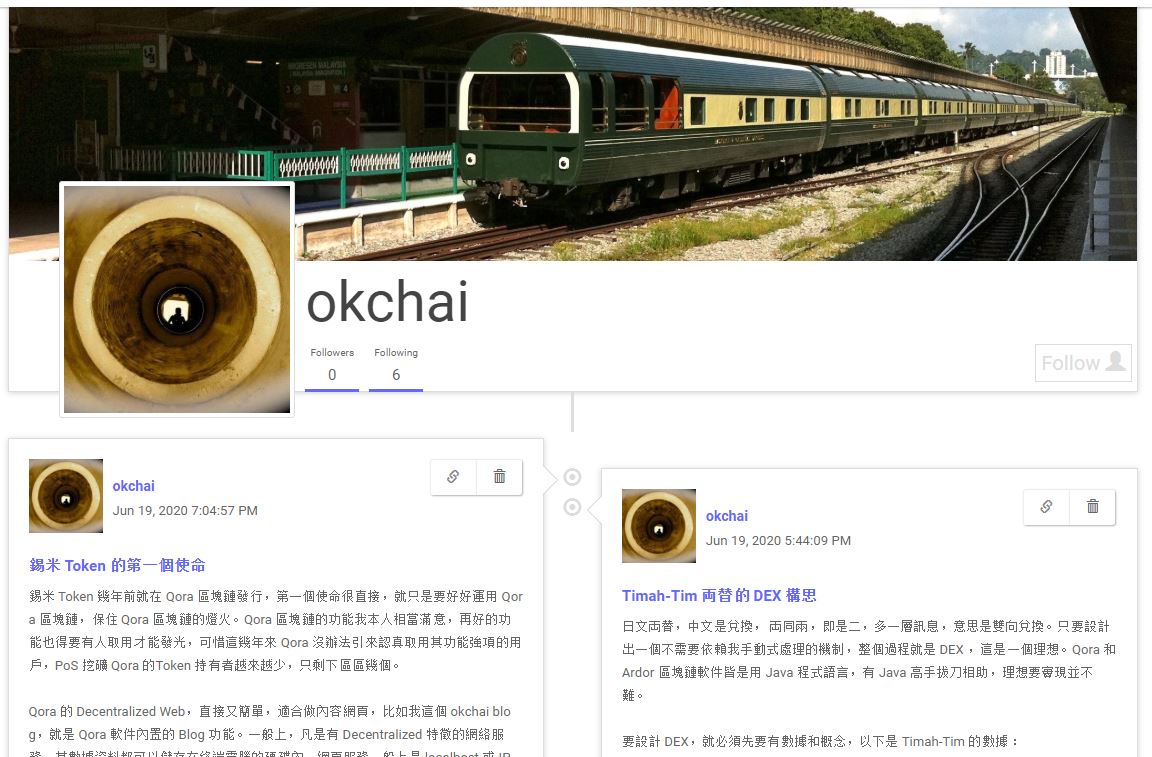This screenshot has width=1152, height=757.
Task: Click lower timeline circle marker
Action: 572,507
